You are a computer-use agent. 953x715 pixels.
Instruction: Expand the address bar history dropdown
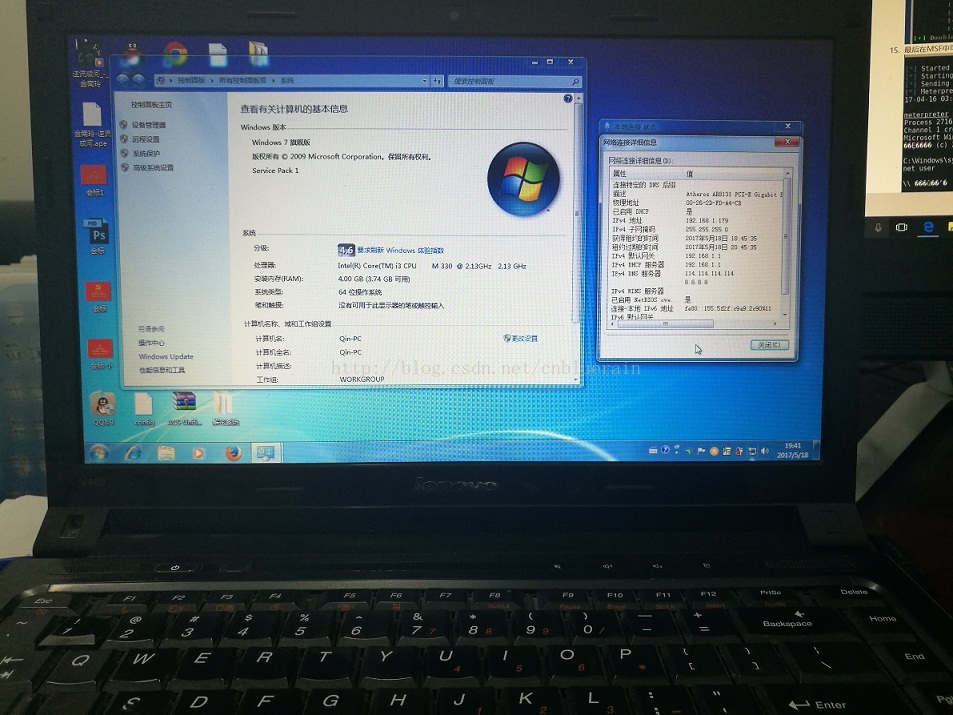point(425,81)
